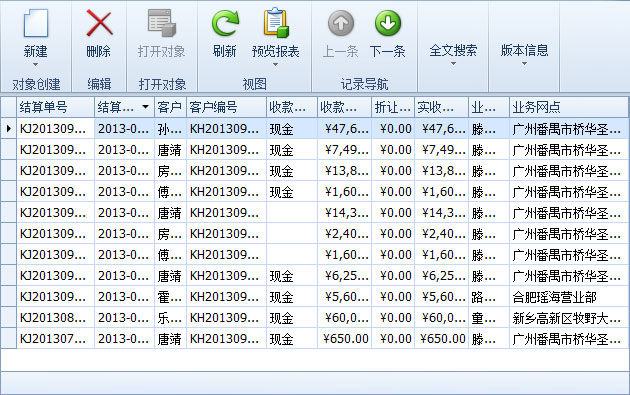The width and height of the screenshot is (630, 395).
Task: Click the 预览报表 clipboard icon
Action: pyautogui.click(x=276, y=23)
